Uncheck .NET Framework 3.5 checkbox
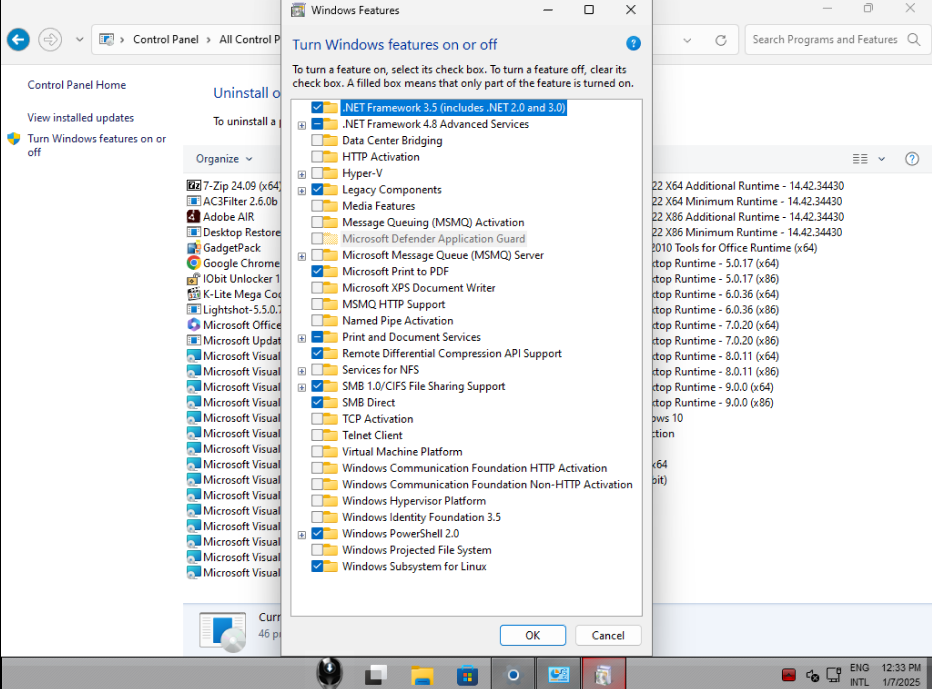 [317, 108]
